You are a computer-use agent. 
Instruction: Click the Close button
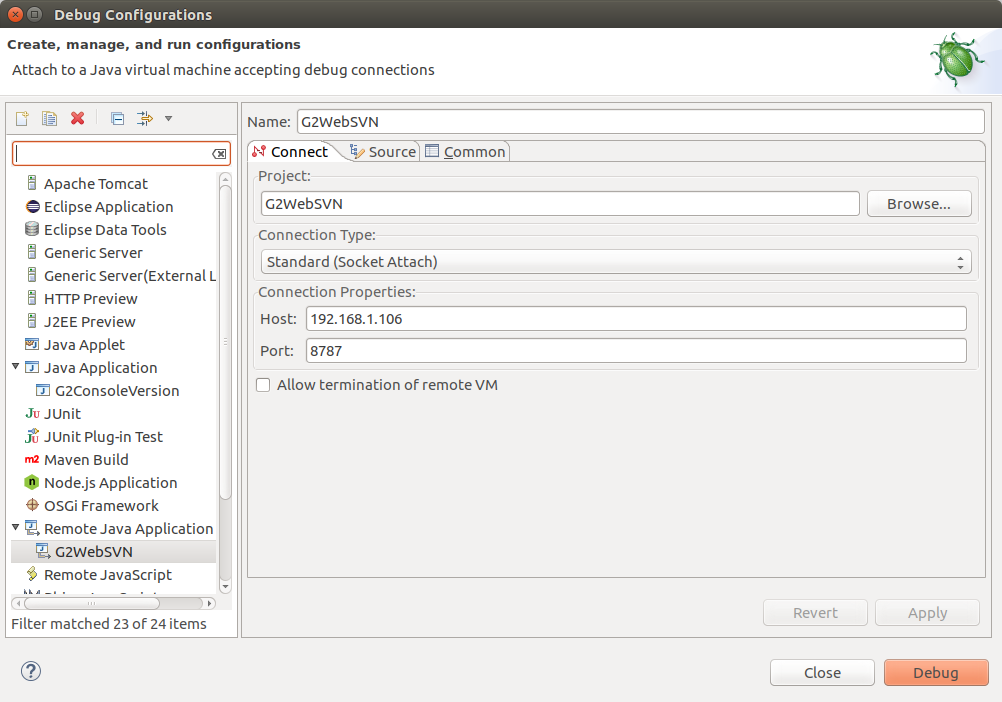tap(822, 673)
